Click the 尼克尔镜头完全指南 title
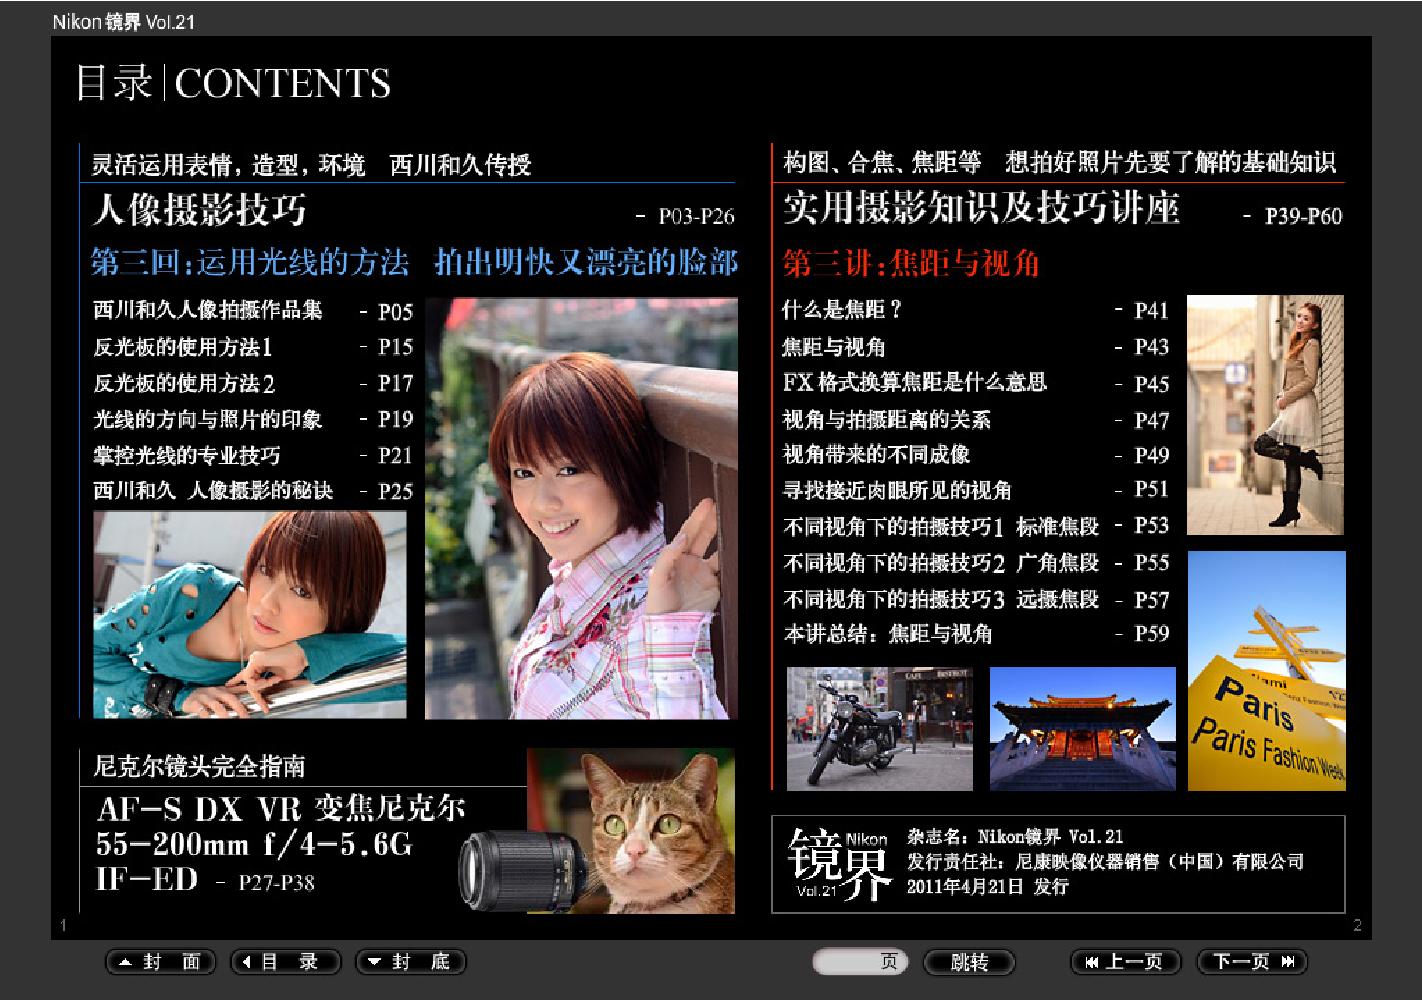Screen dimensions: 1422x1000 click(199, 767)
